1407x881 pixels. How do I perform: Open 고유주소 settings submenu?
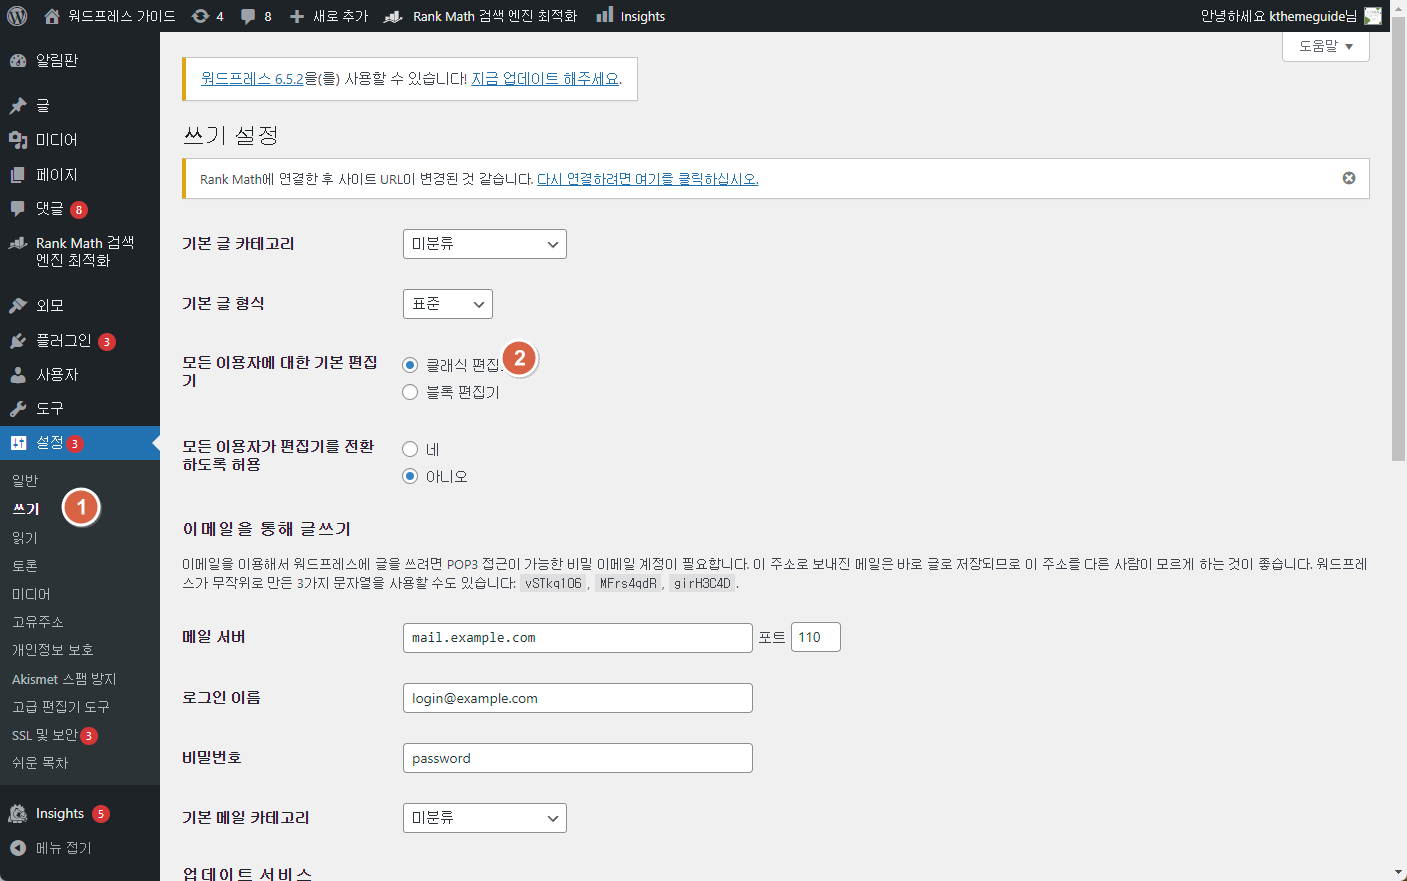click(x=38, y=622)
